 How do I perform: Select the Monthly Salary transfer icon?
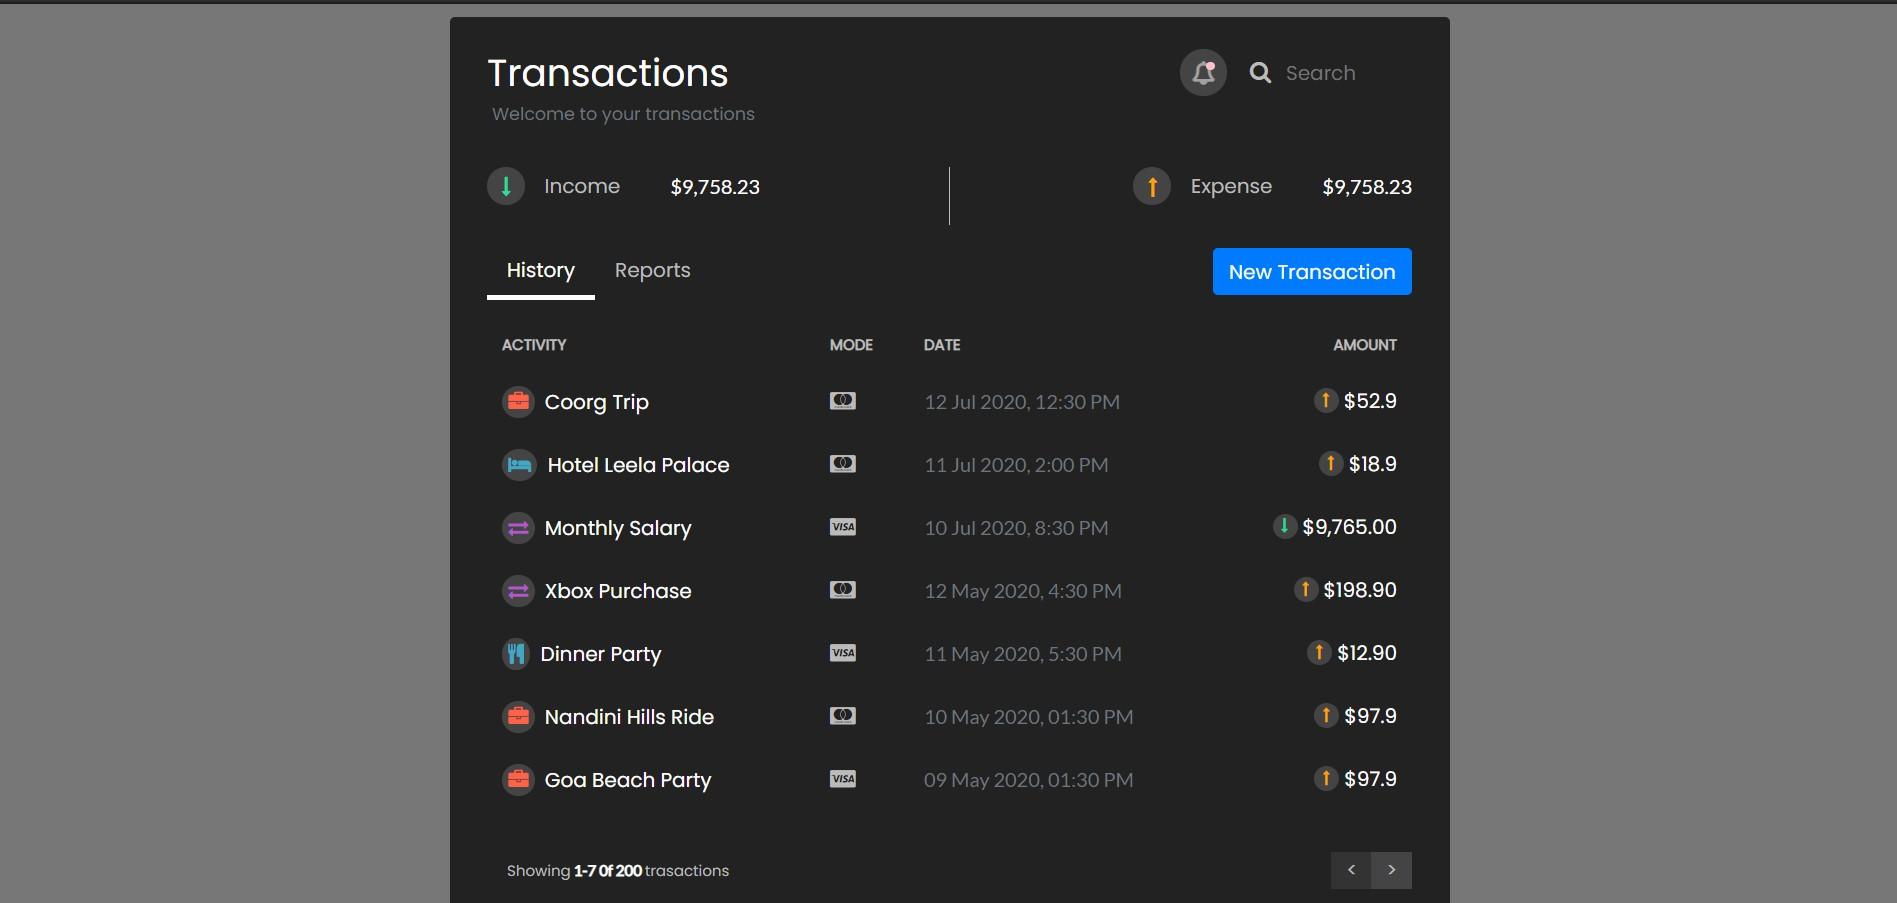click(517, 528)
